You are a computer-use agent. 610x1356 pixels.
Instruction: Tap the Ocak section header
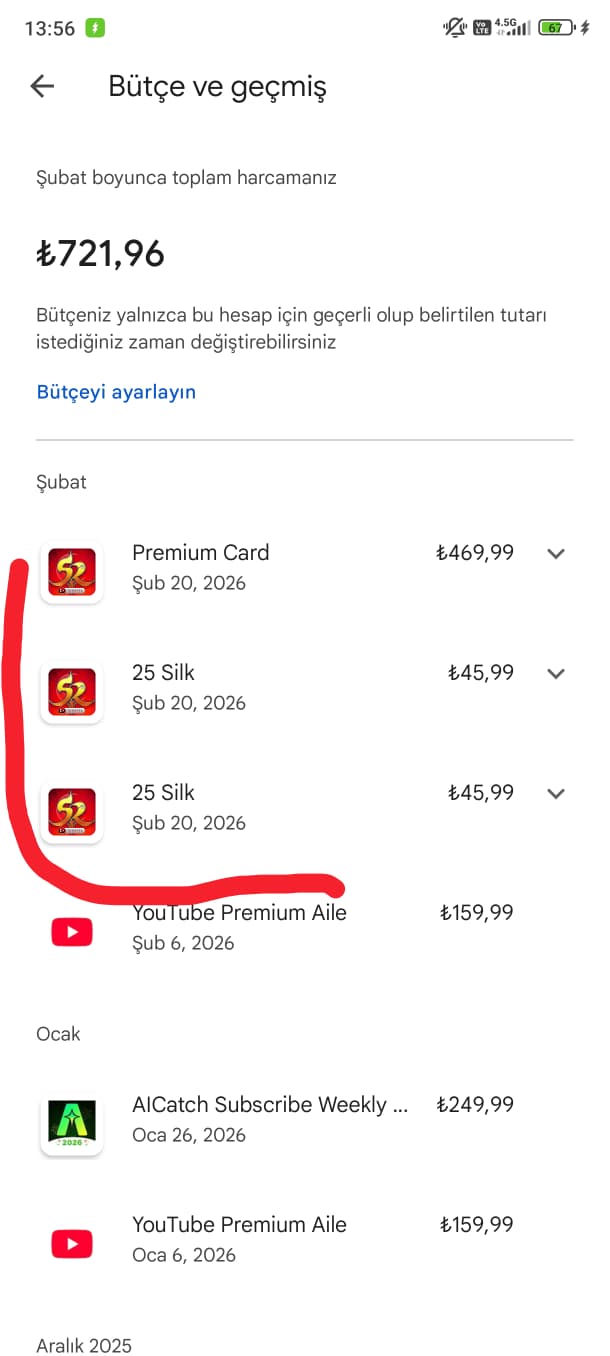pyautogui.click(x=58, y=1034)
